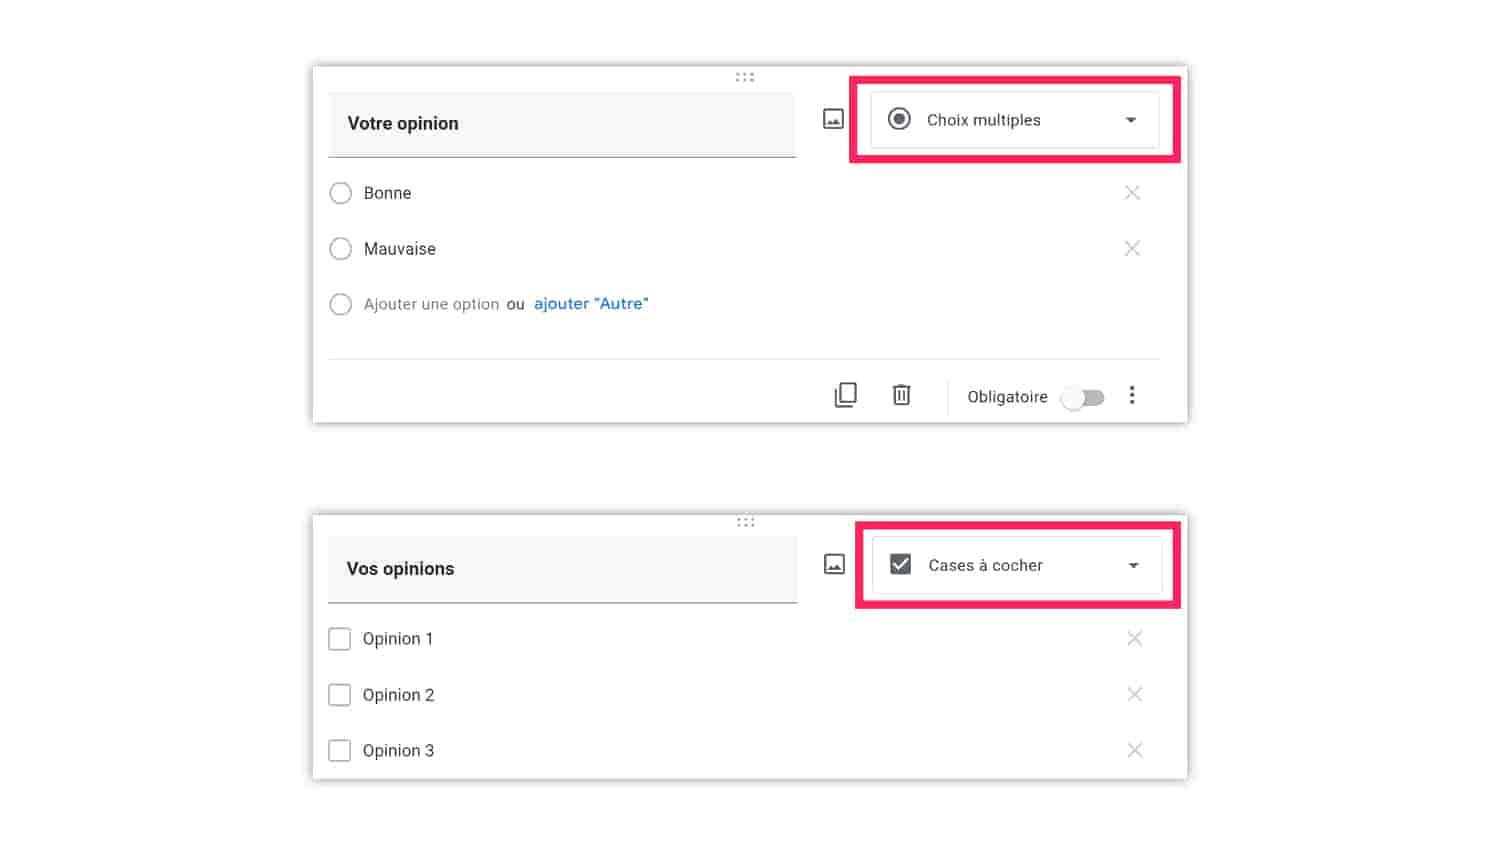Viewport: 1500px width, 844px height.
Task: Click the Opinion 2 option text
Action: click(x=398, y=695)
